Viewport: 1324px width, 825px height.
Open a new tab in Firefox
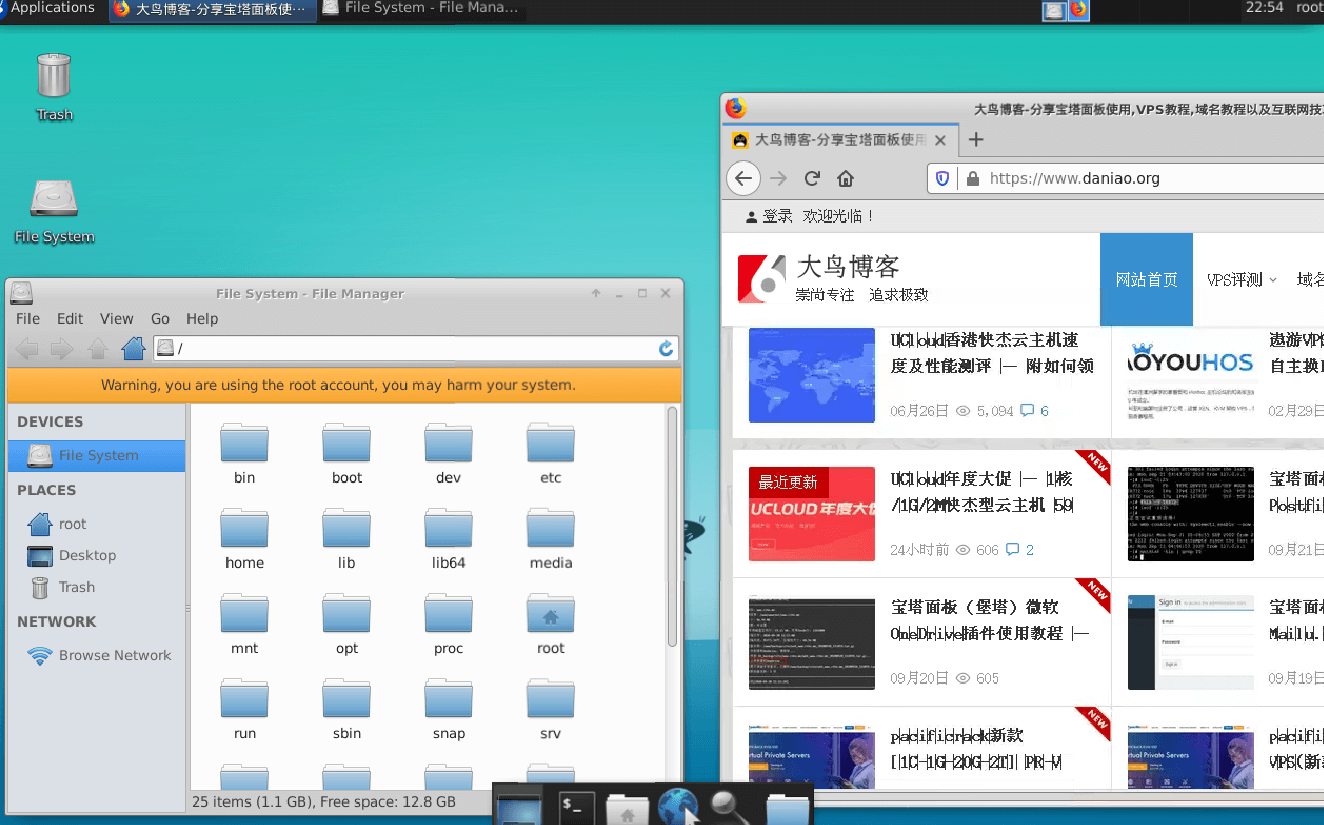(977, 139)
